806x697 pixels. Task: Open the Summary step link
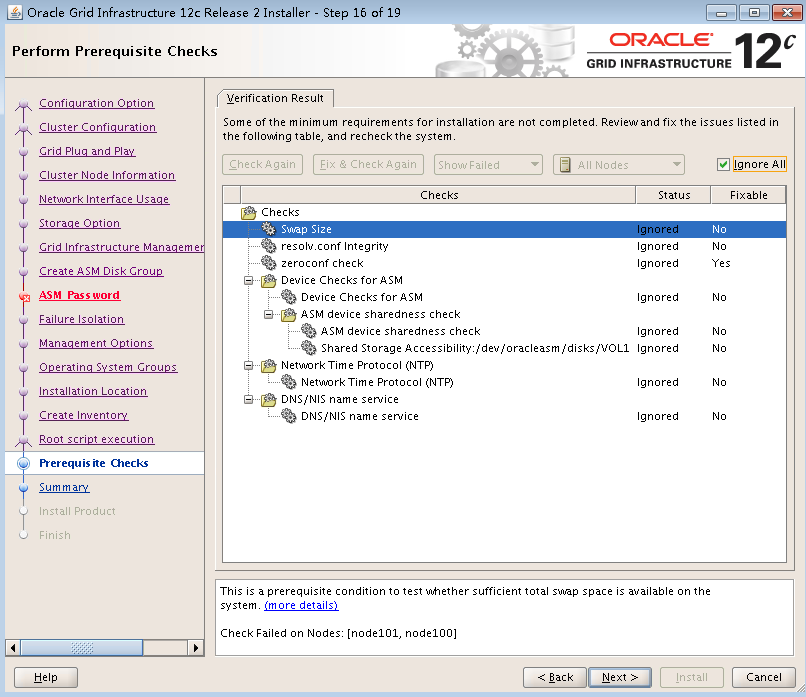(x=64, y=487)
